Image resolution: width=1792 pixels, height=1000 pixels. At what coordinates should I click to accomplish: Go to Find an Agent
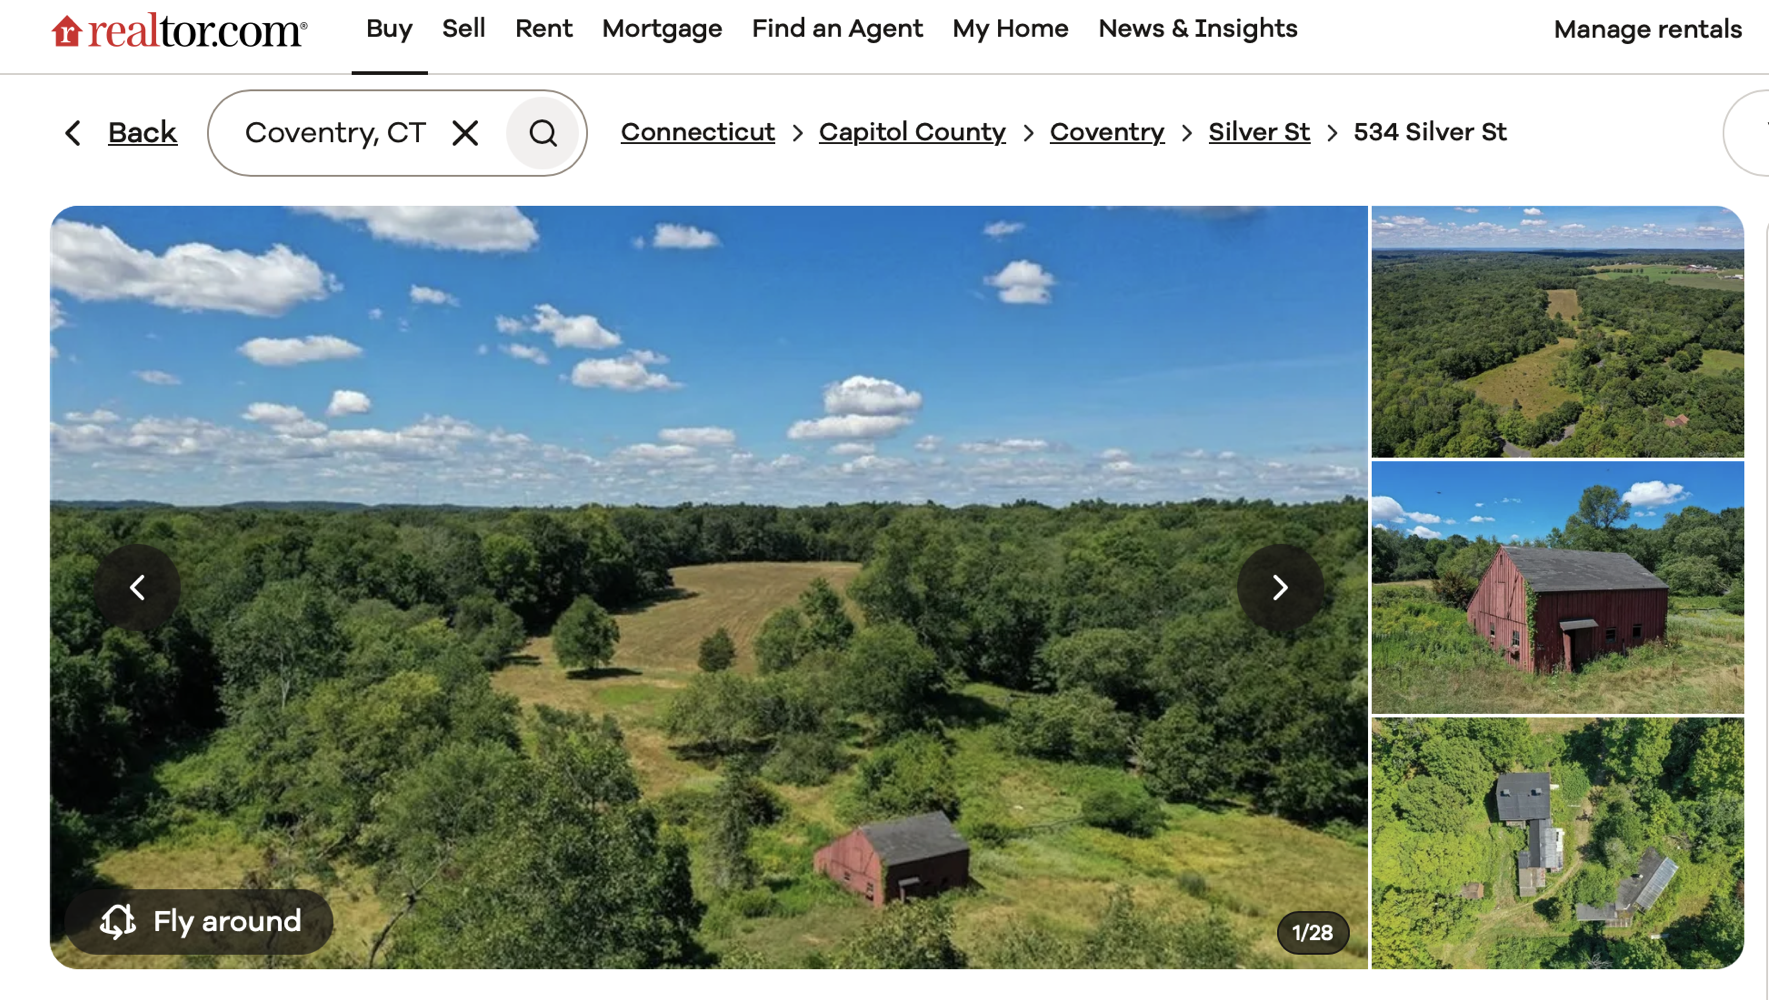pos(837,29)
